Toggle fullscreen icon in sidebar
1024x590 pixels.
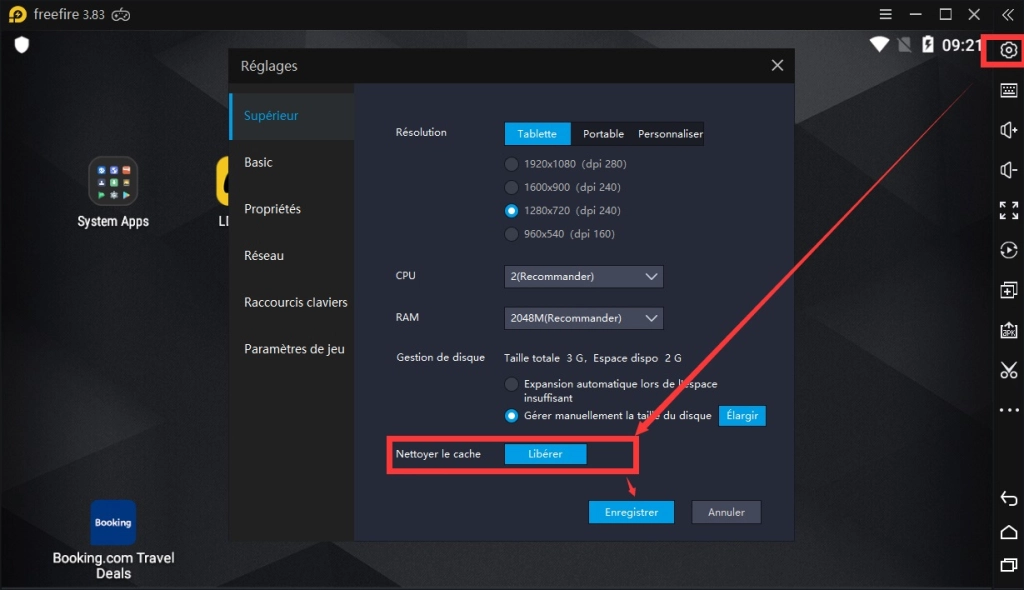(x=1008, y=210)
